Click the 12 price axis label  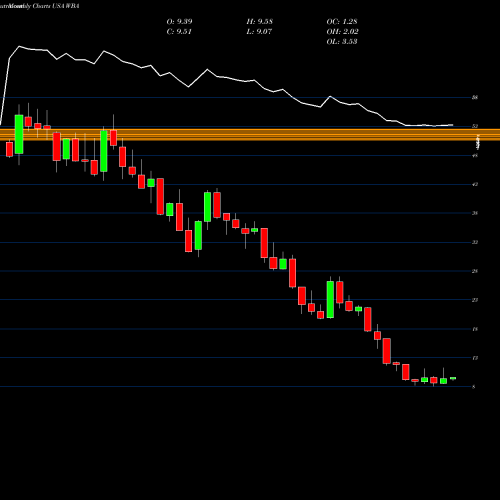point(475,358)
